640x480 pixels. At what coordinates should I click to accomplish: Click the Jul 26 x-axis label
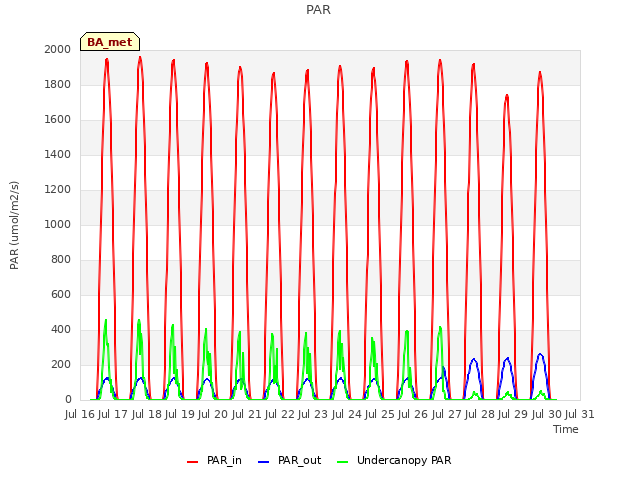(x=413, y=415)
